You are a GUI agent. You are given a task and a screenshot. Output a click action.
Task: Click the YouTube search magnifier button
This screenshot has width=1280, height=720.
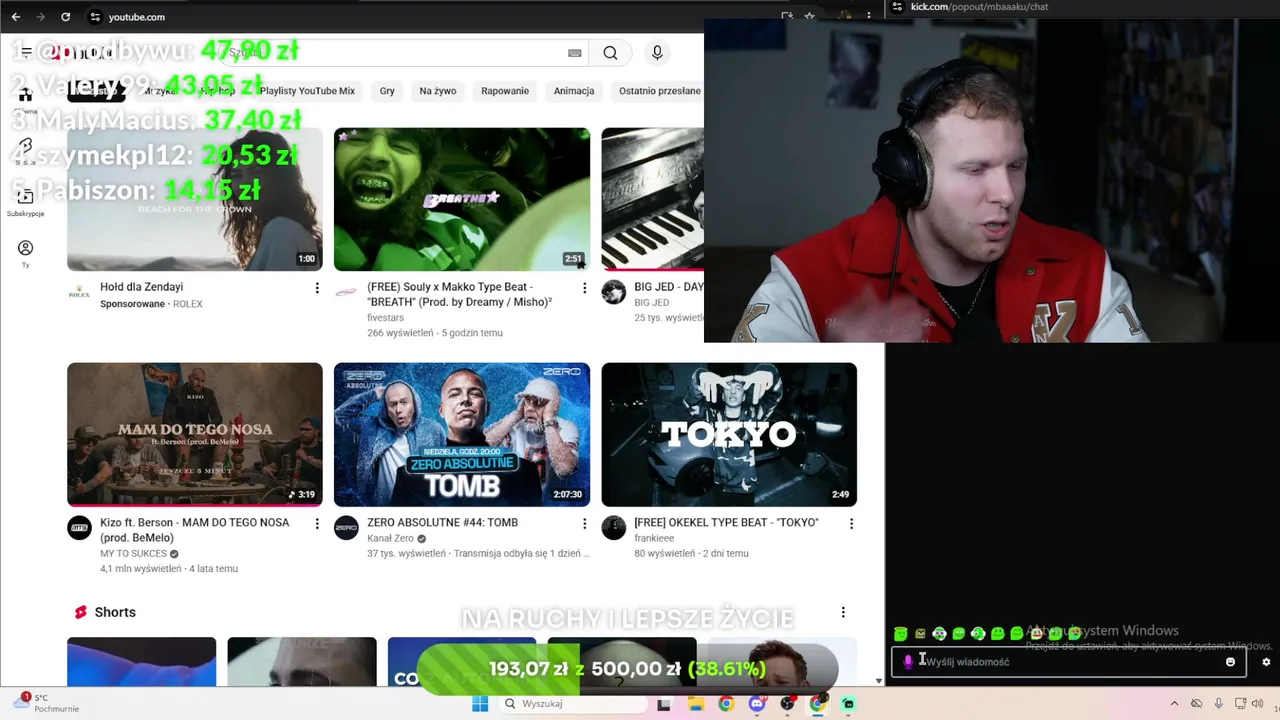610,53
